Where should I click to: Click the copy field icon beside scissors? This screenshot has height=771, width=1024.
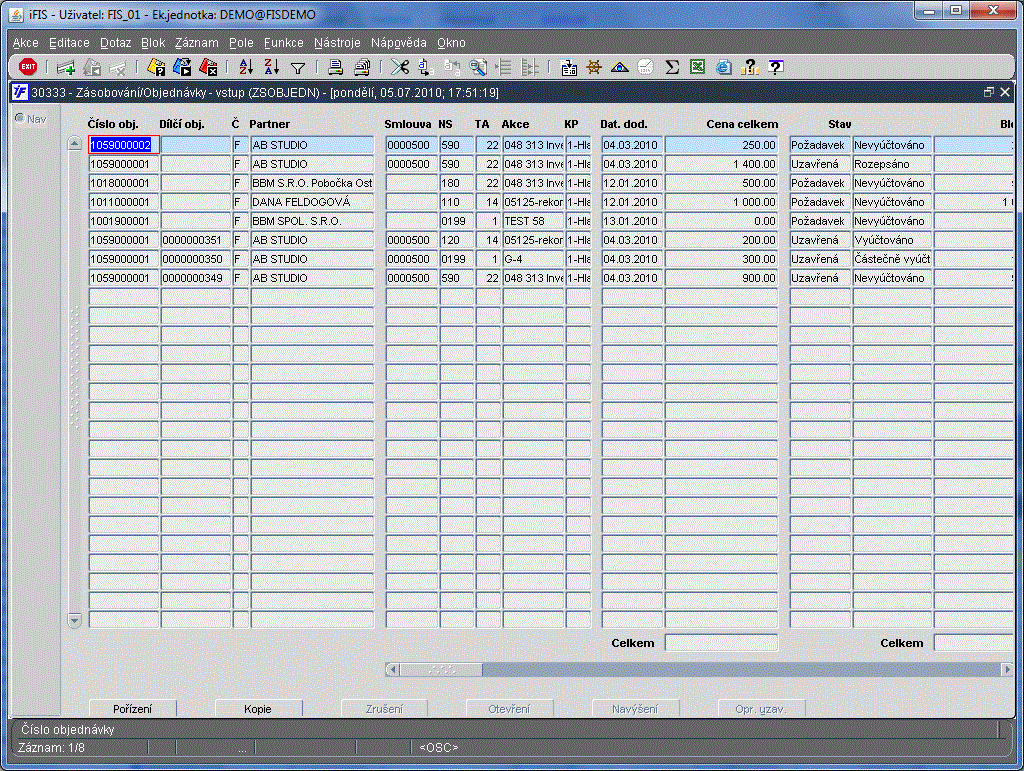click(426, 67)
